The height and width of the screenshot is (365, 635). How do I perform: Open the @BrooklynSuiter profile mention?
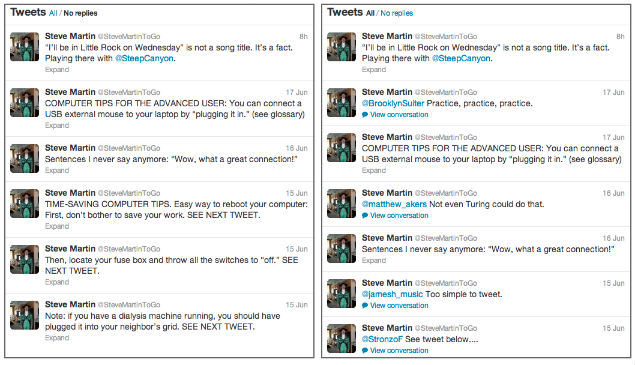click(393, 103)
